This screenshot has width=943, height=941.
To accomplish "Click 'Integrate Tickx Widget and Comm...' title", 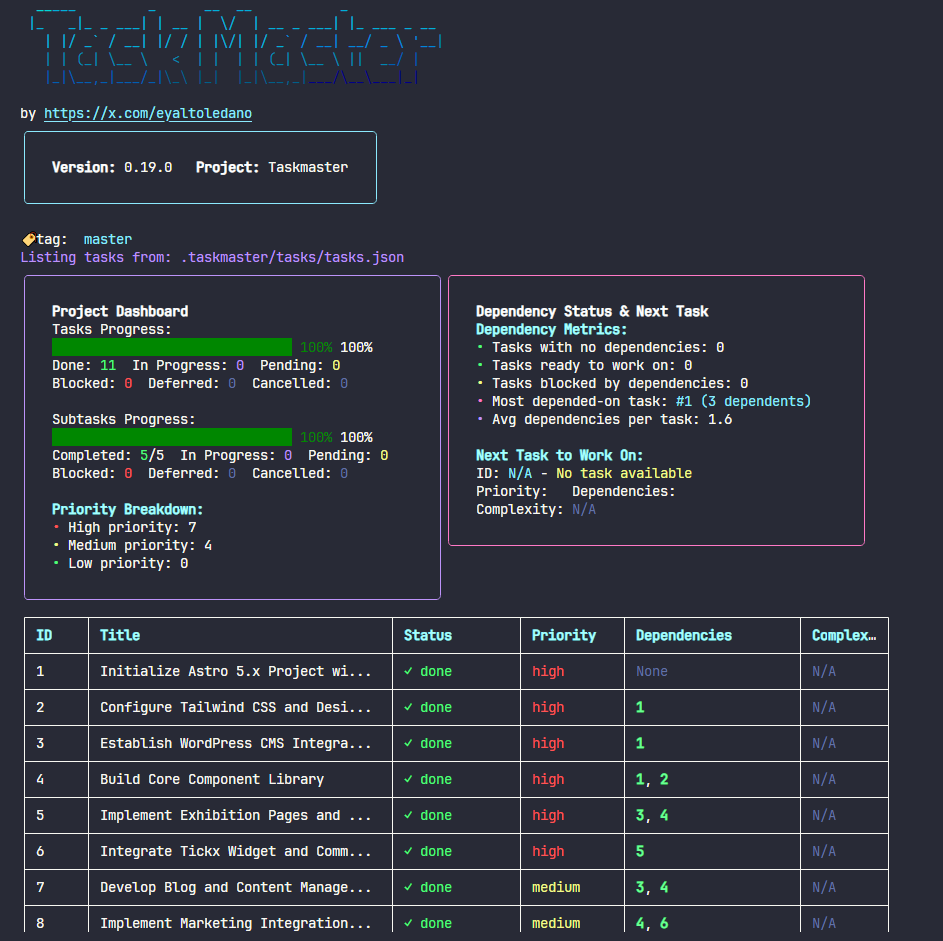I will pyautogui.click(x=236, y=852).
